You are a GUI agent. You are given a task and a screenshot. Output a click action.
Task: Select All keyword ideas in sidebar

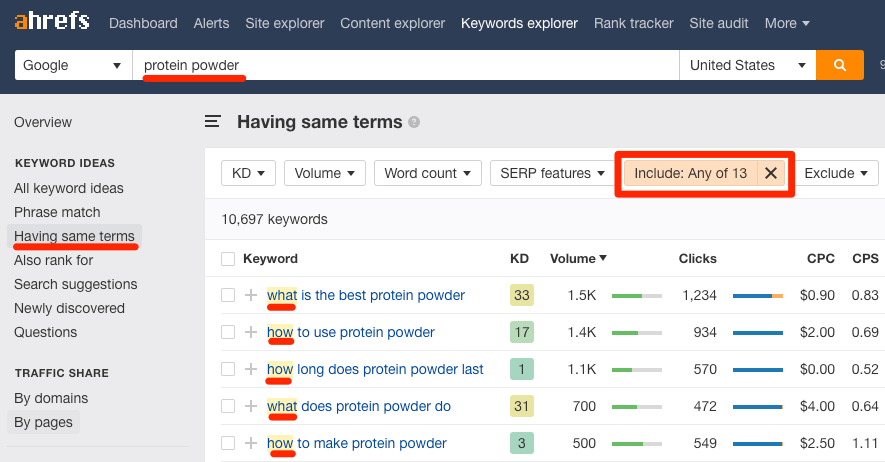pos(69,188)
